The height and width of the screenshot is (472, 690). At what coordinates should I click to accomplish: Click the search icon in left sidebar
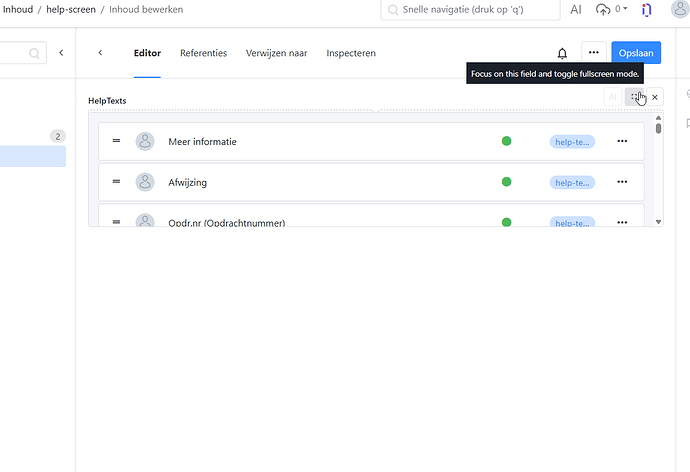click(x=34, y=53)
